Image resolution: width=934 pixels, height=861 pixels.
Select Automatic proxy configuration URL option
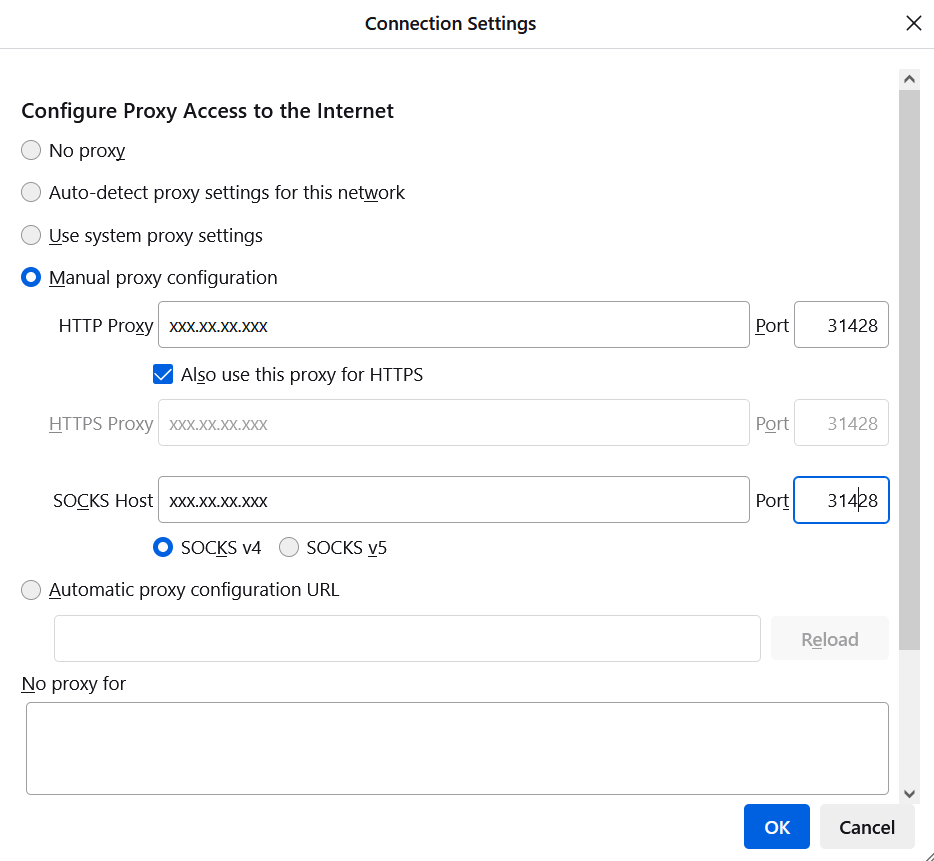click(31, 590)
